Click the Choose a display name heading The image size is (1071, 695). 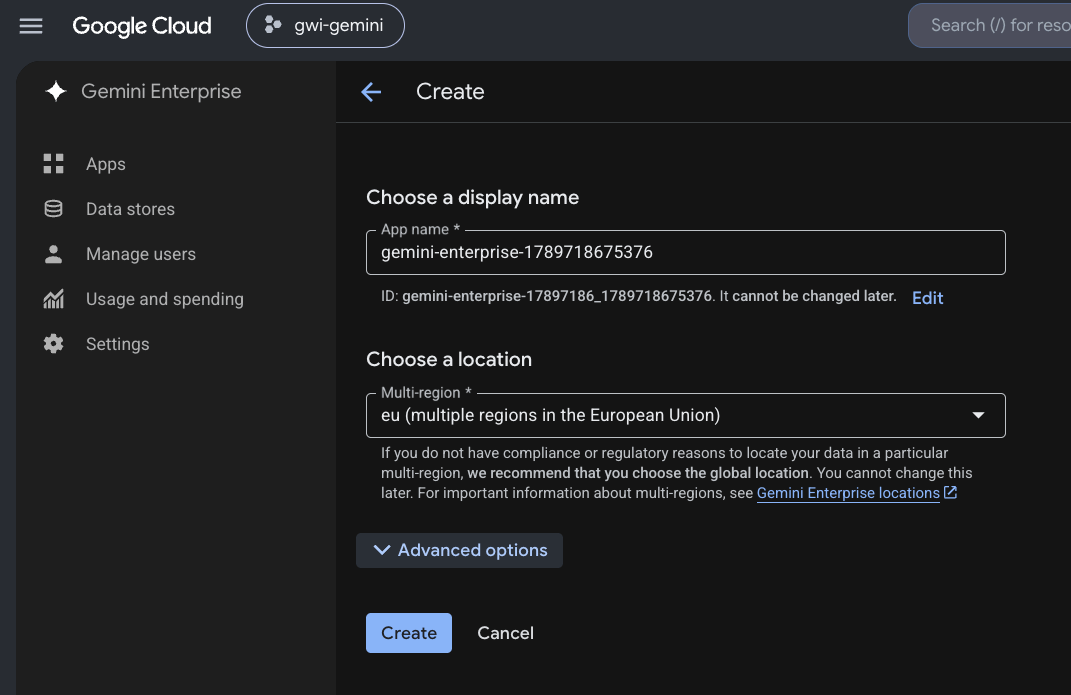coord(473,197)
